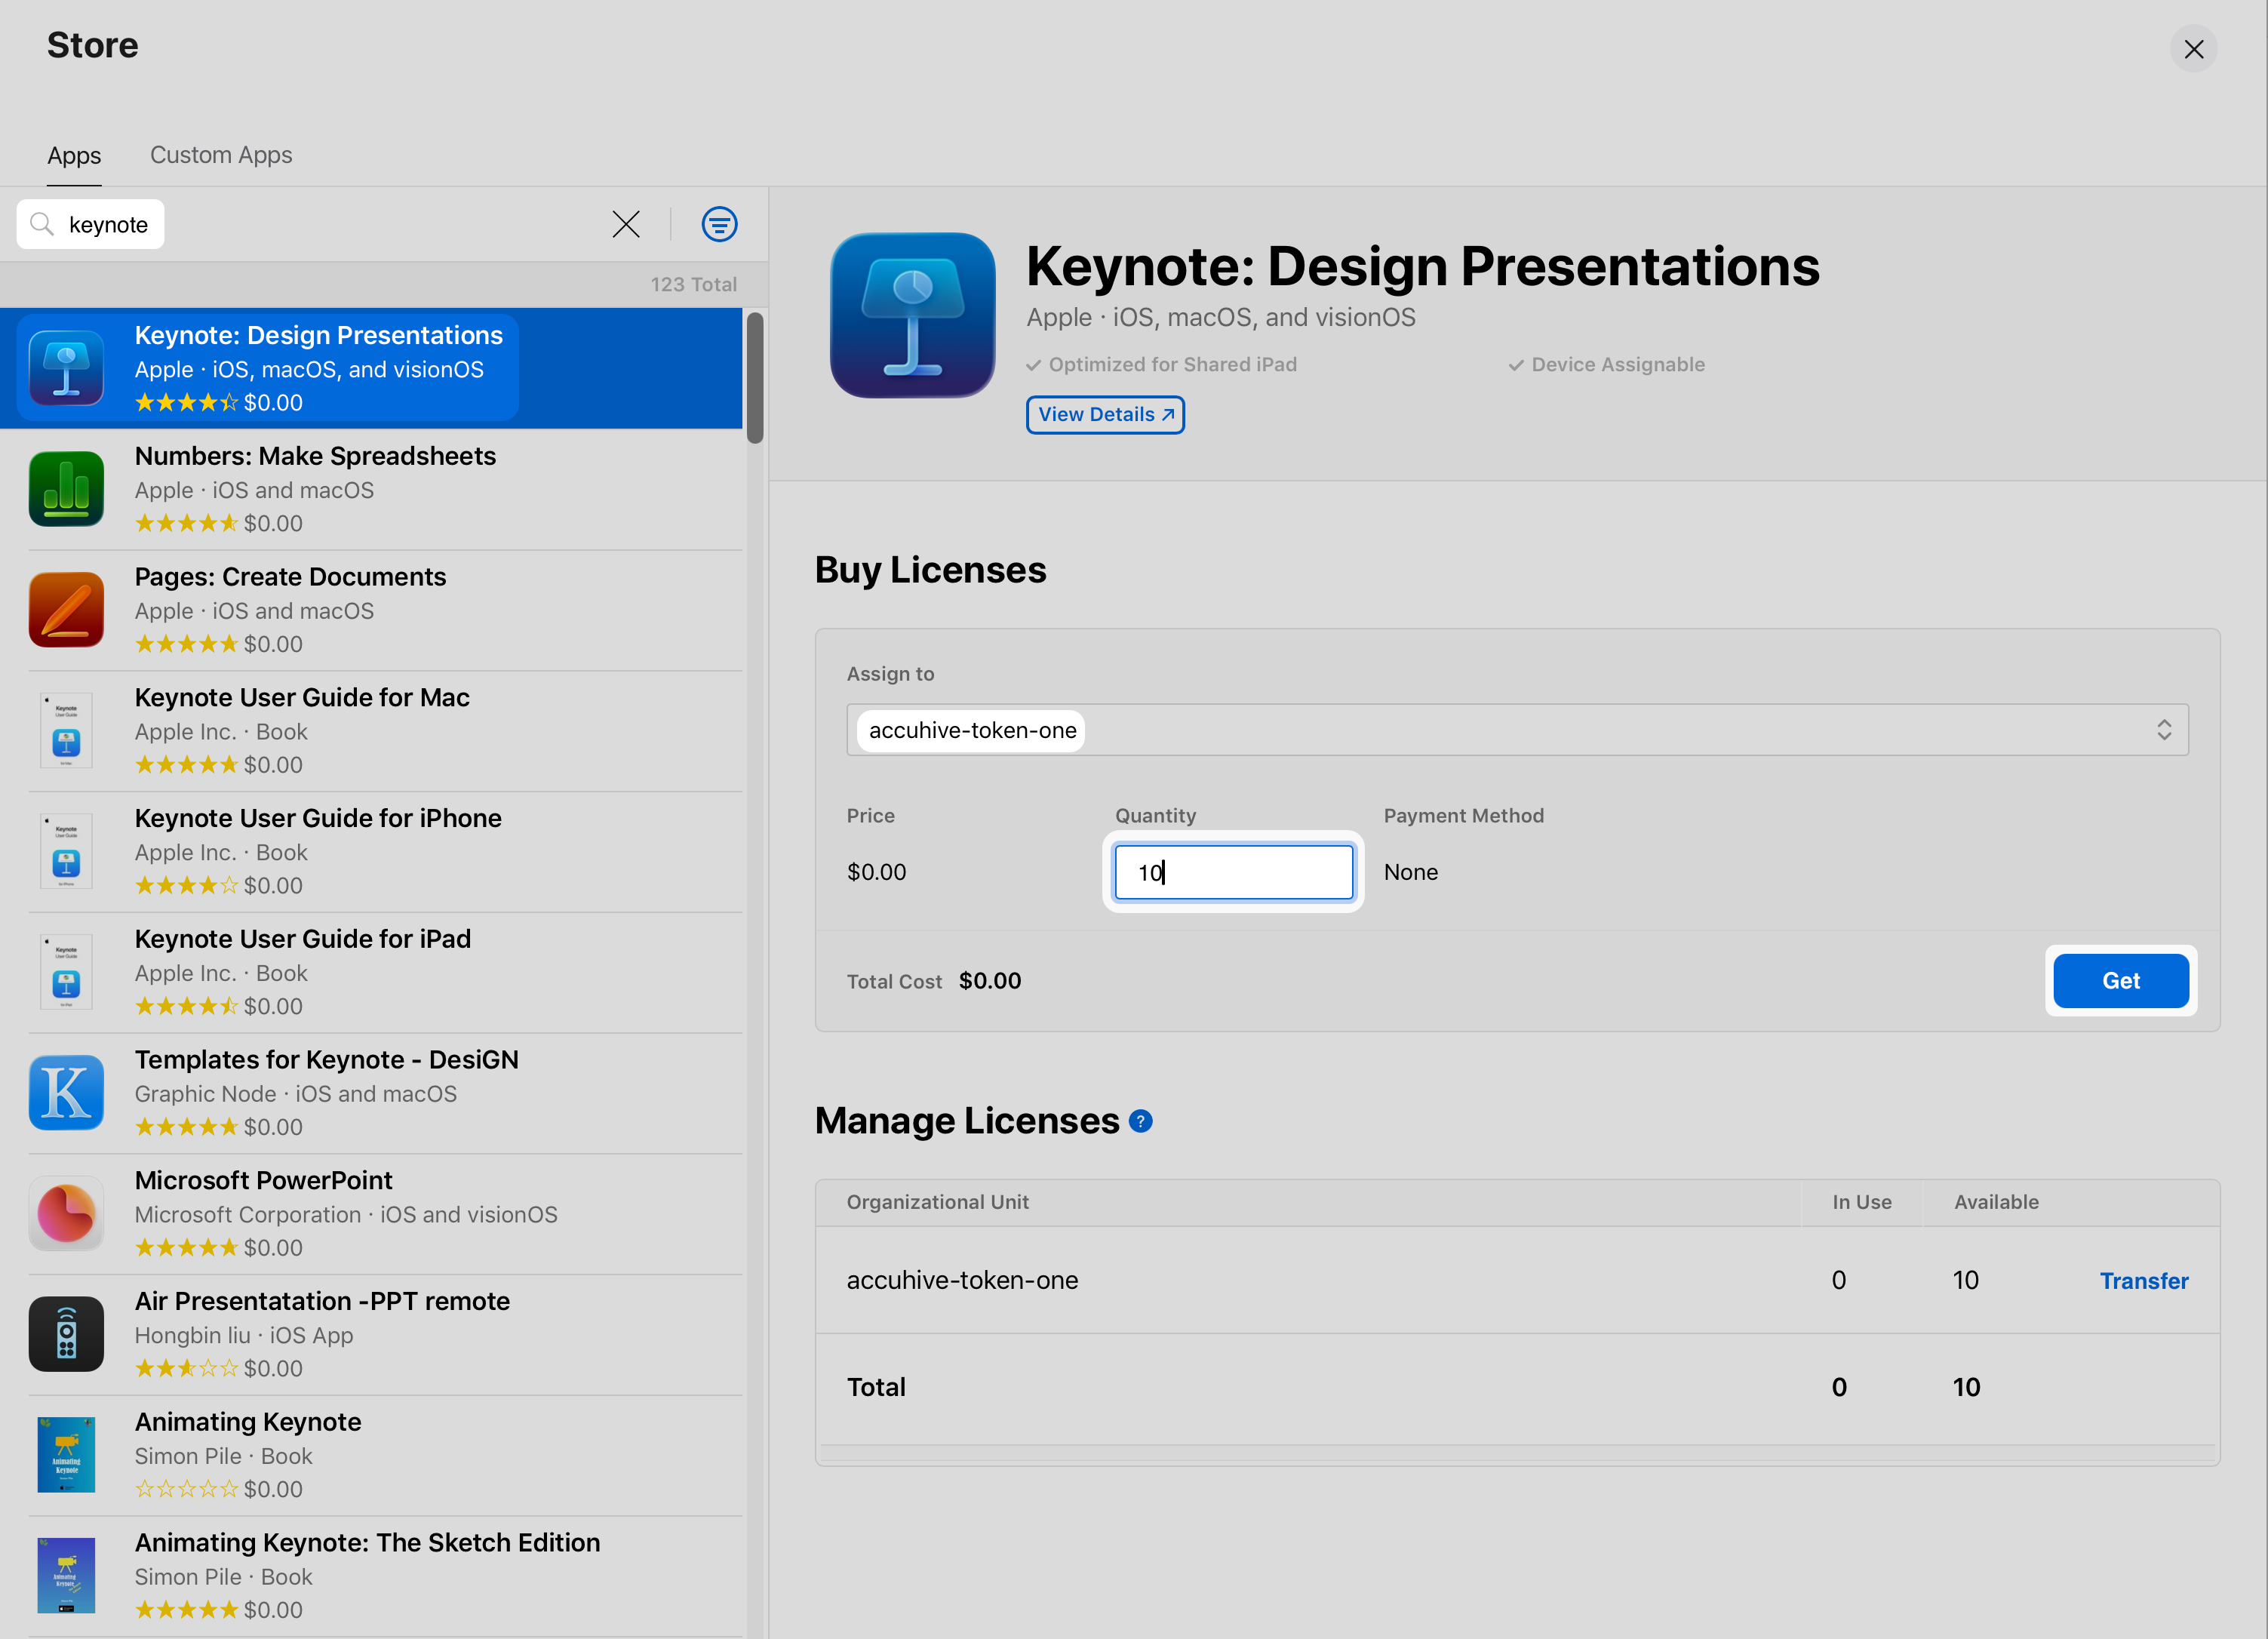Click the Assign to dropdown stepper arrows
Viewport: 2268px width, 1639px height.
coord(2164,730)
